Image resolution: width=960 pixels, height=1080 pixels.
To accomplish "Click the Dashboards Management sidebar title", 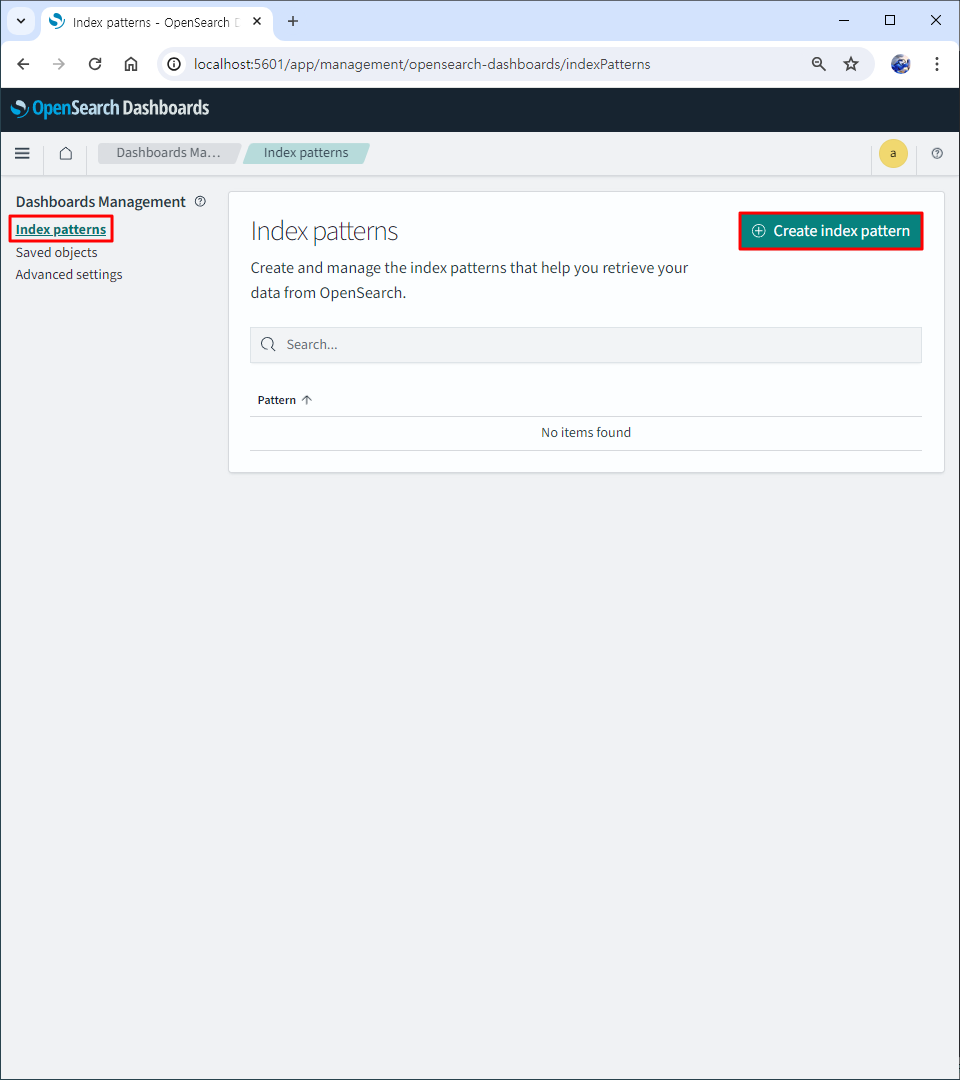I will [101, 202].
